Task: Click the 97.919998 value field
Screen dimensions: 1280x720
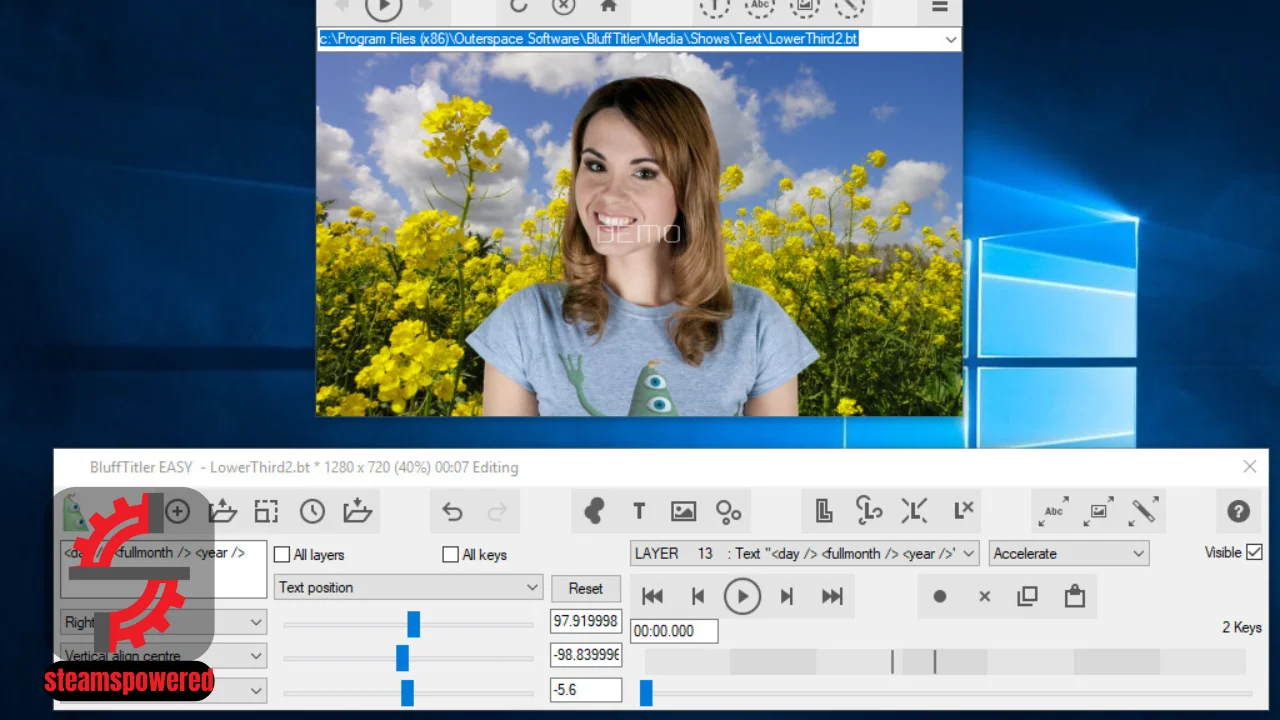Action: [586, 621]
